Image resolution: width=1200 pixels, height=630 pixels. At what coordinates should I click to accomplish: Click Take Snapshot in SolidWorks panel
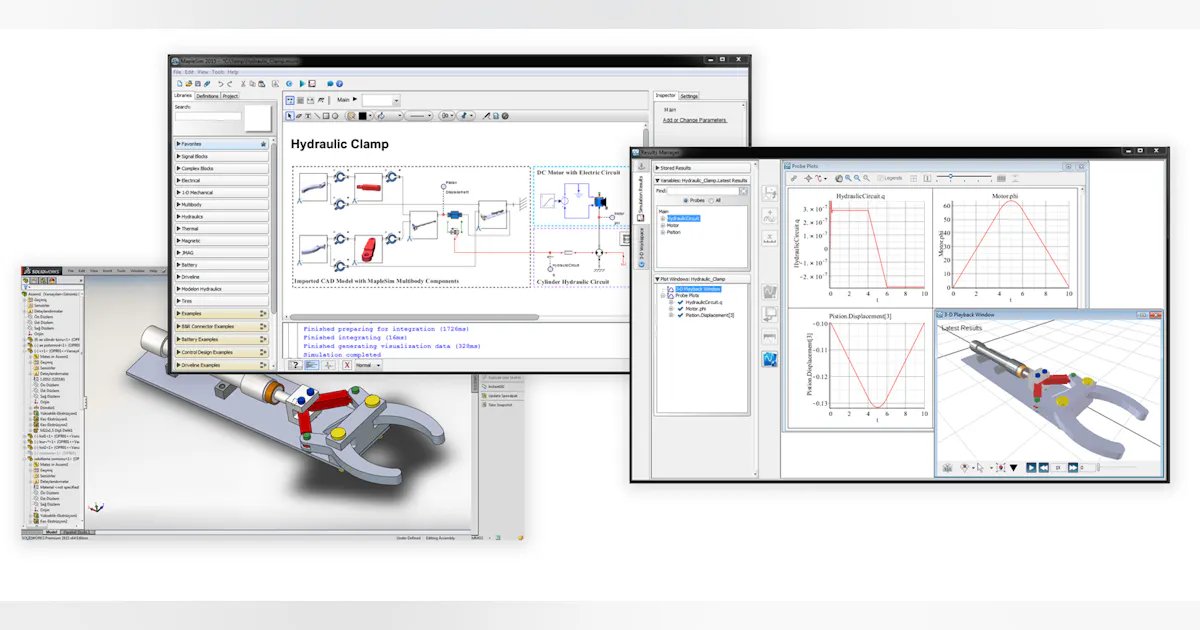click(500, 405)
